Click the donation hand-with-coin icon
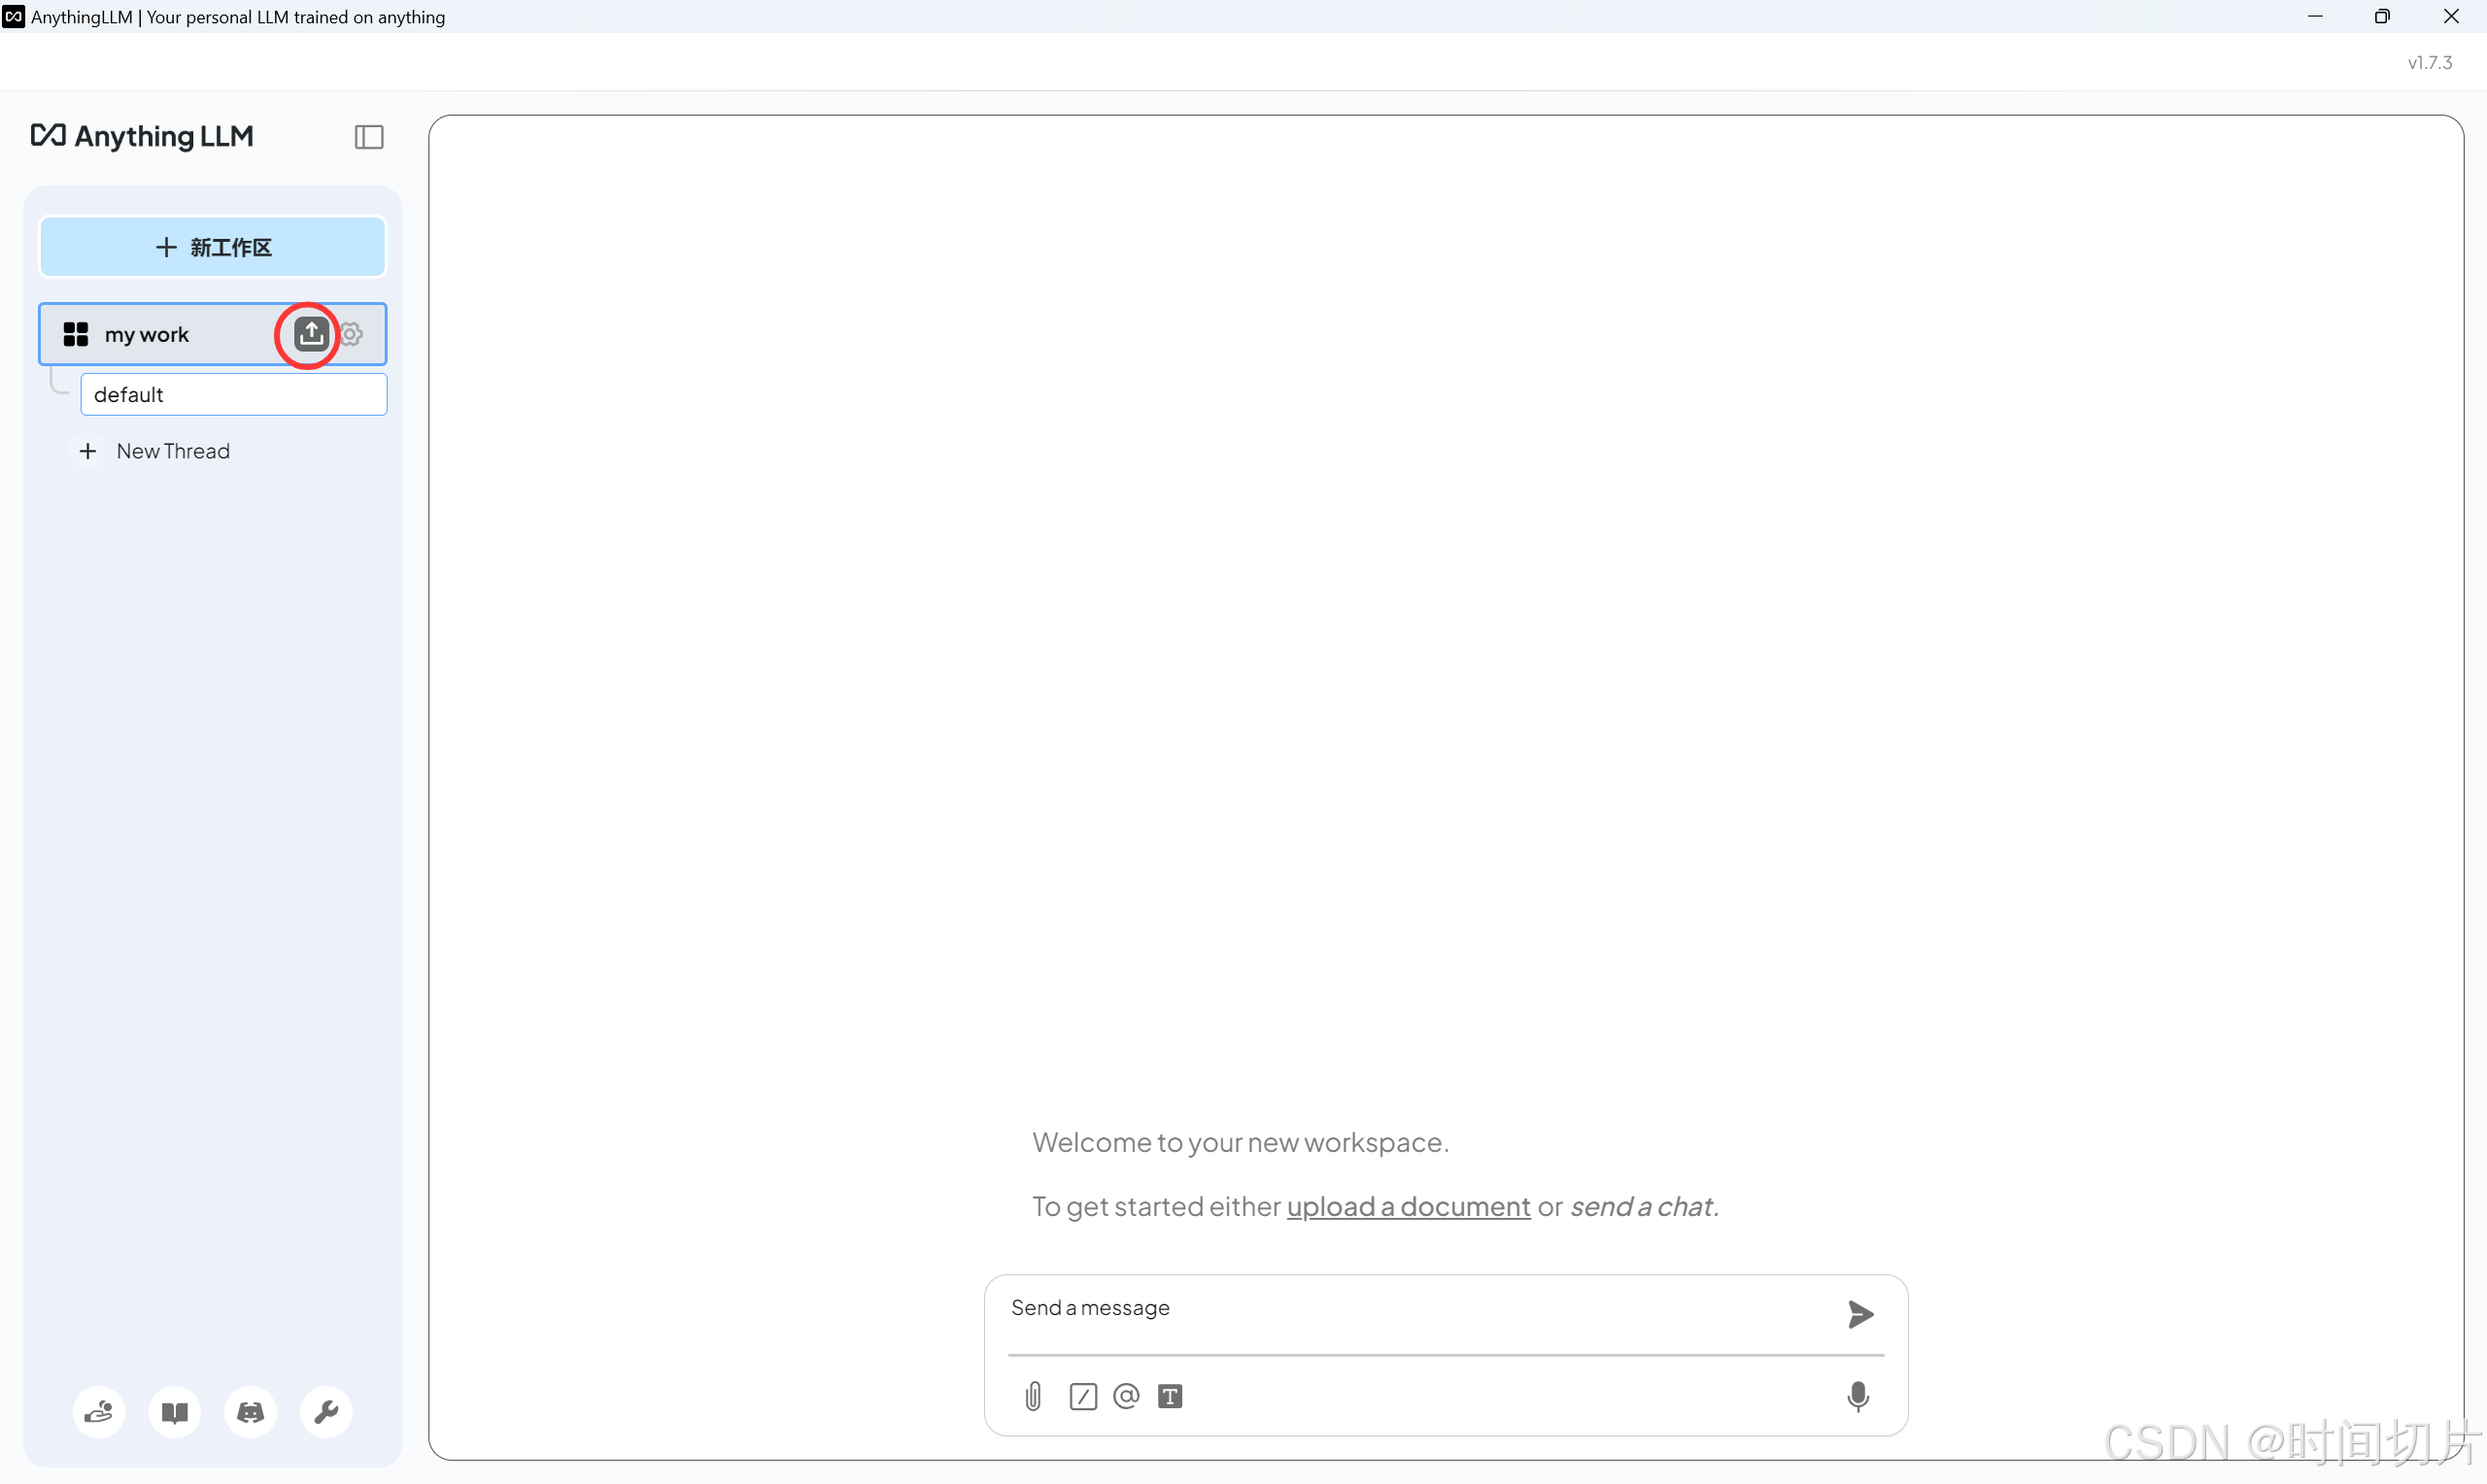2487x1484 pixels. point(99,1412)
